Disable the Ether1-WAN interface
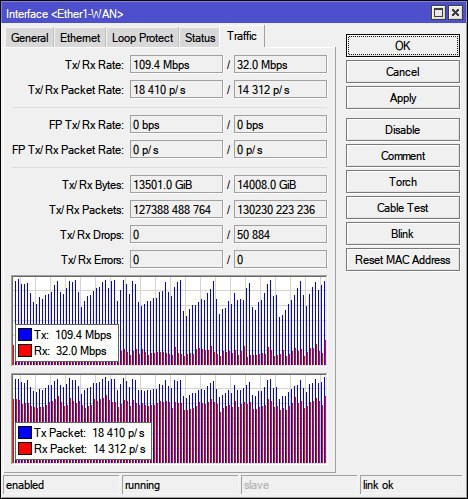The image size is (468, 499). click(403, 130)
